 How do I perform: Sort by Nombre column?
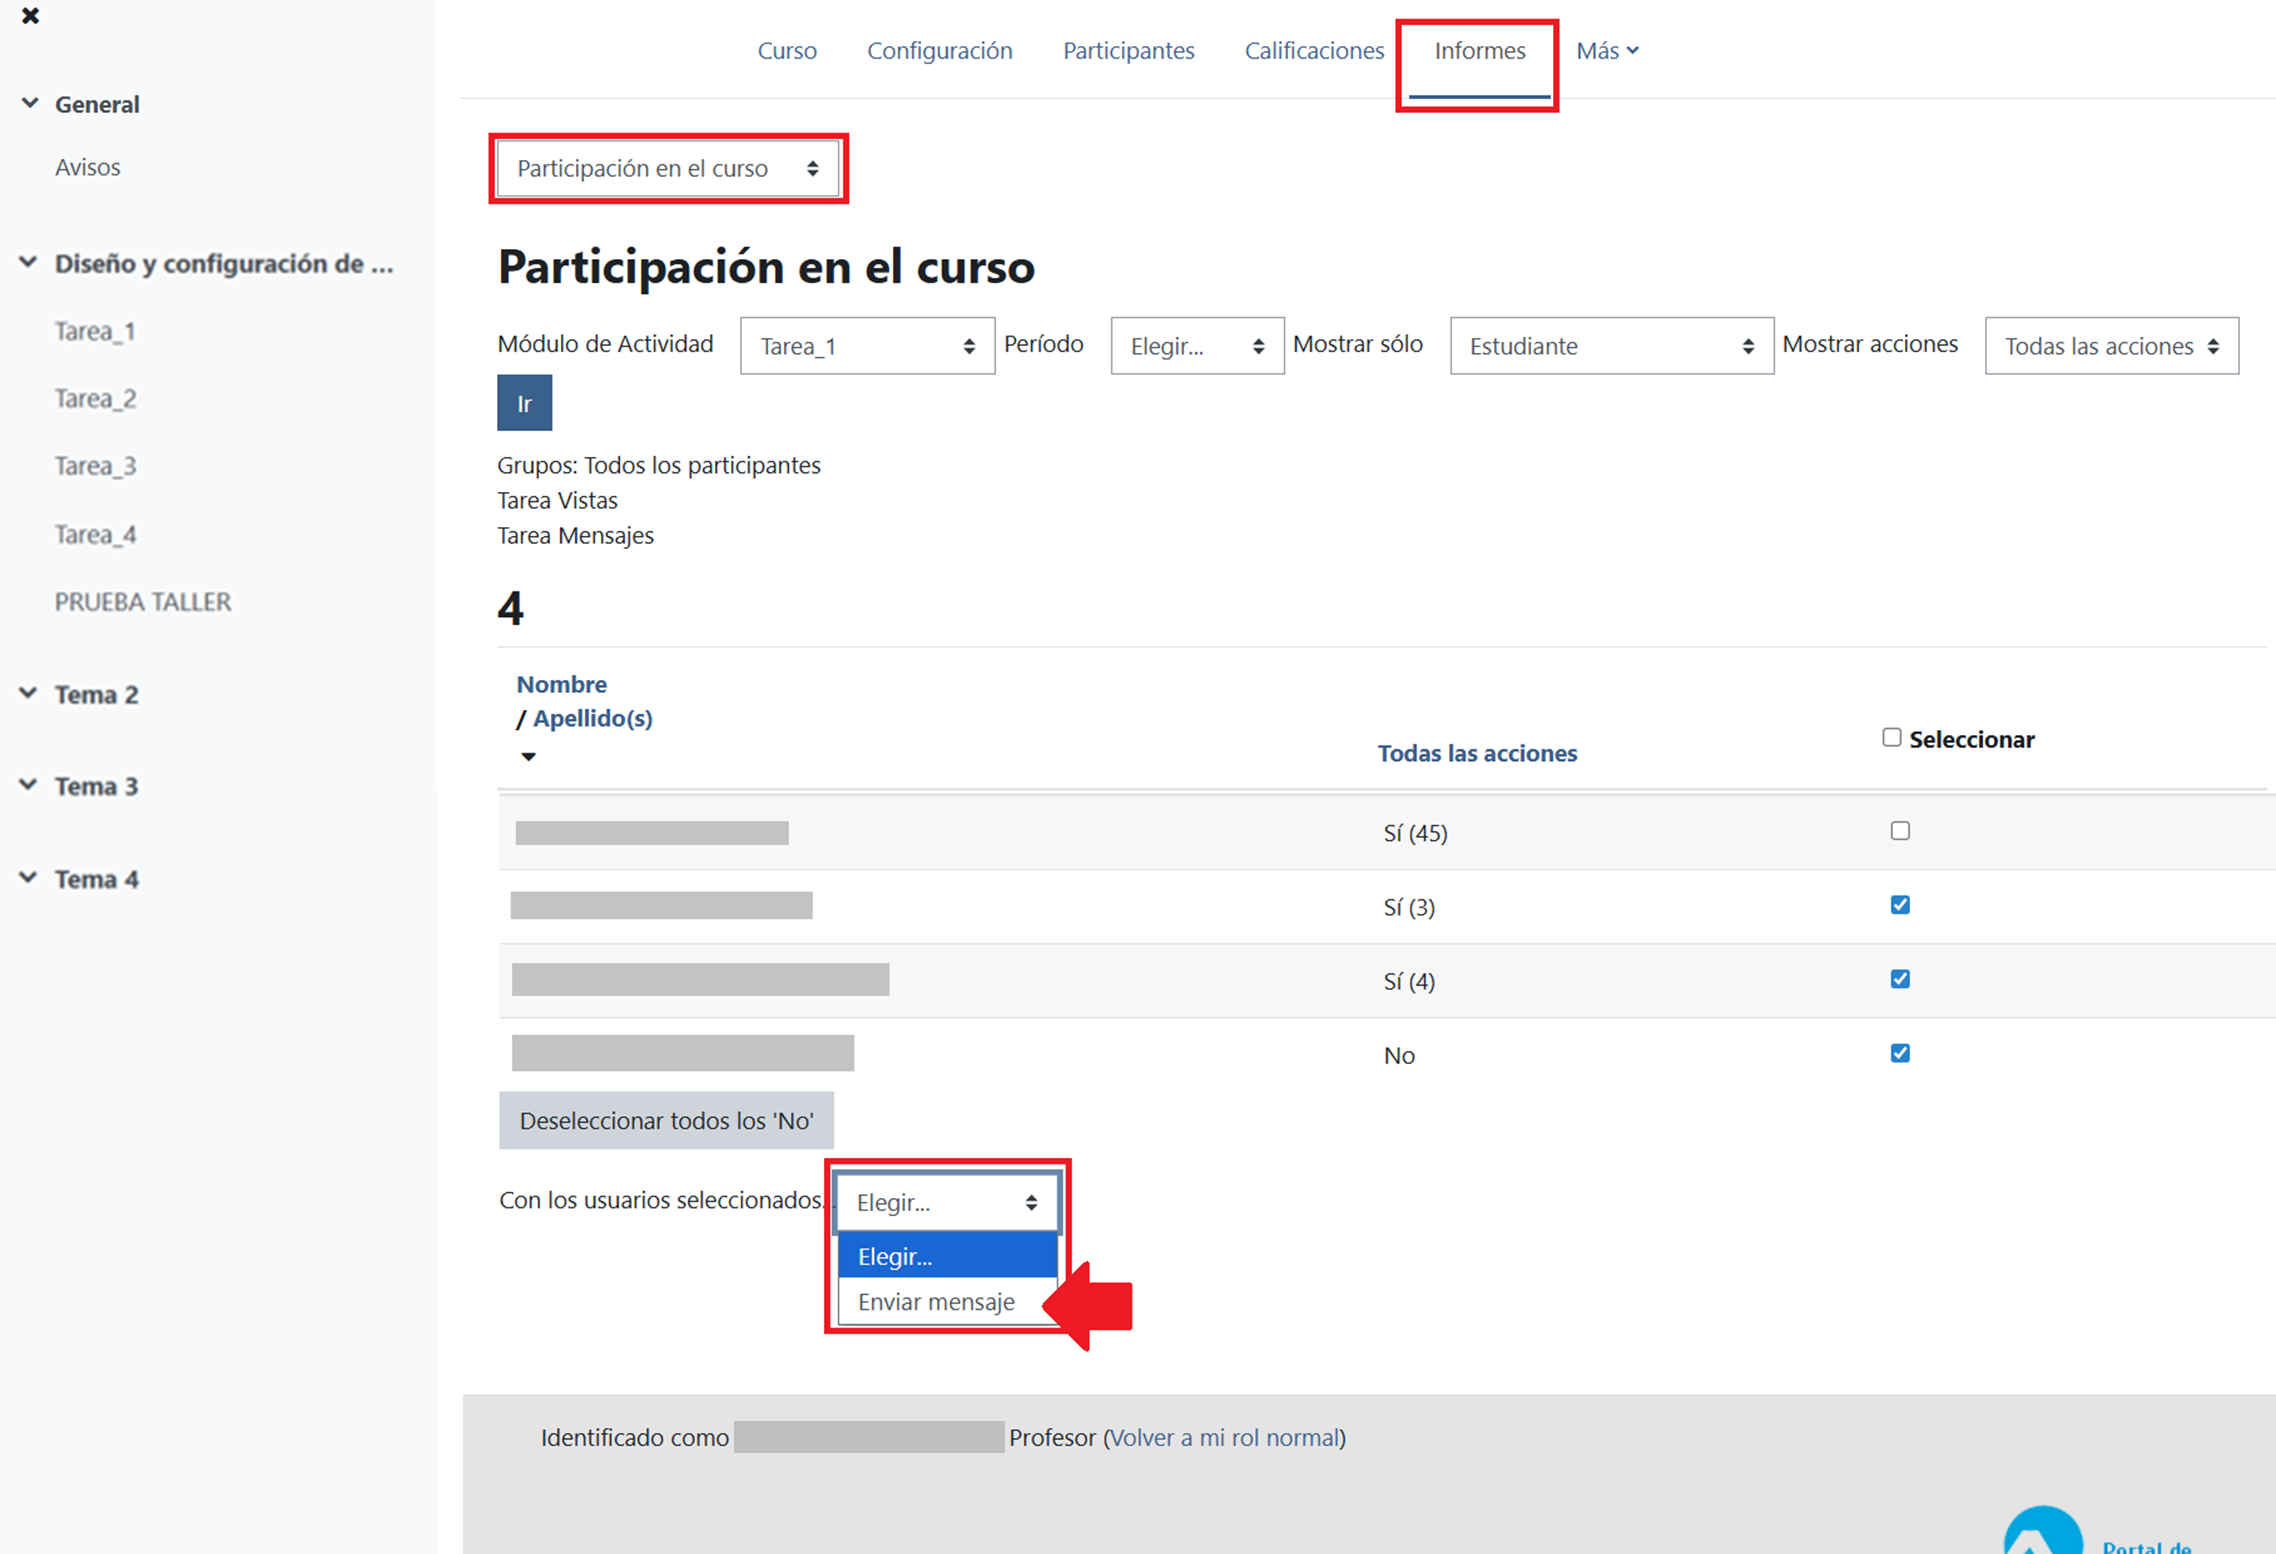coord(561,684)
